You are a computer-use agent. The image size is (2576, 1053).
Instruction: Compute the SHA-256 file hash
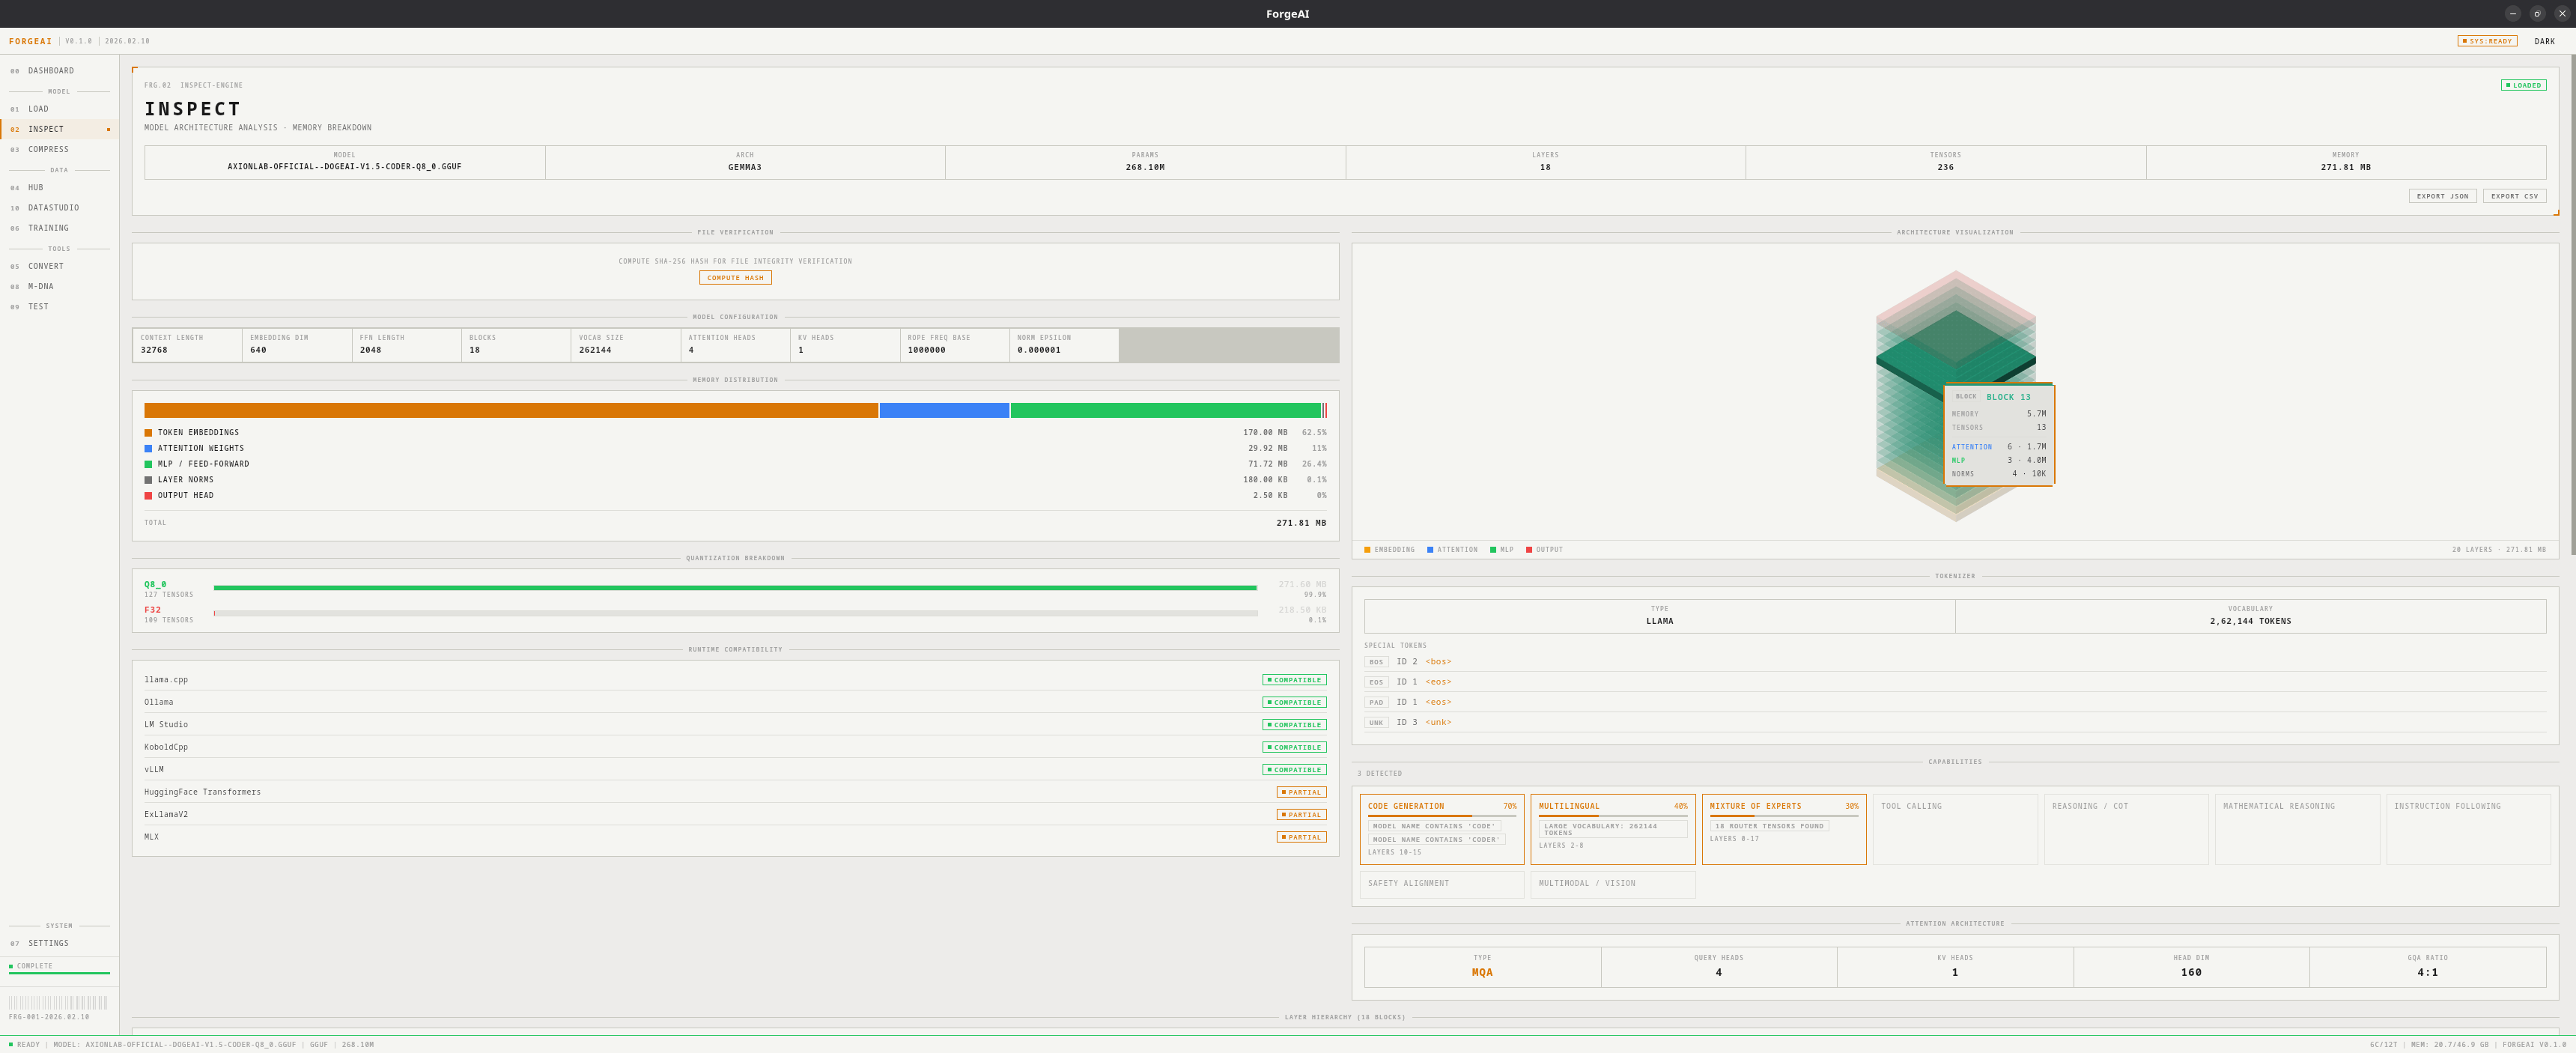[x=735, y=278]
